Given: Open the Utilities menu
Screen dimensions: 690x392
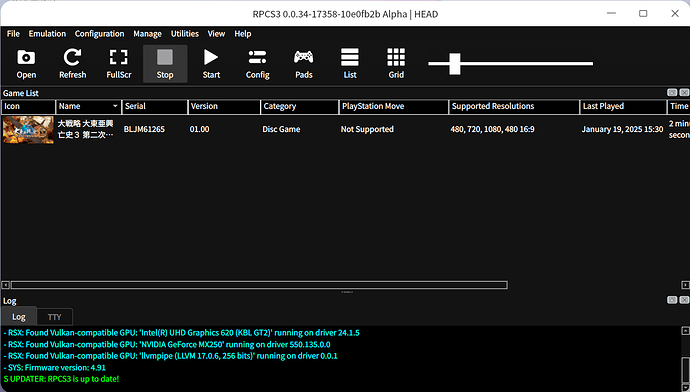Looking at the screenshot, I should [x=185, y=34].
